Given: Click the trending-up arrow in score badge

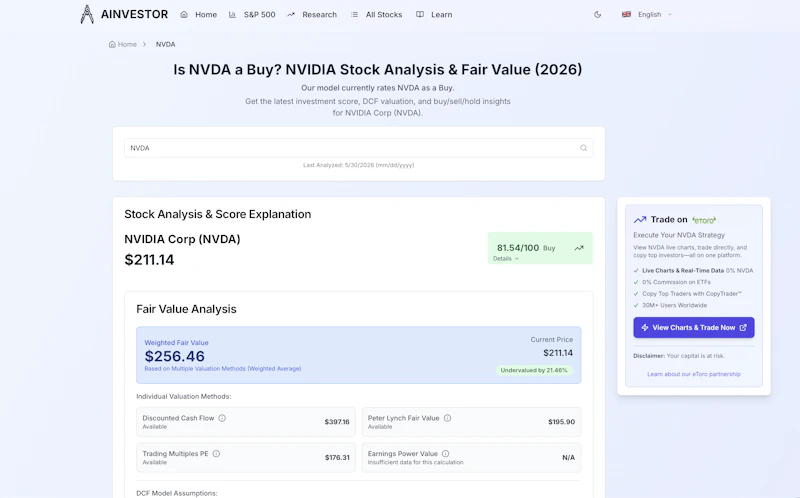Looking at the screenshot, I should click(579, 248).
